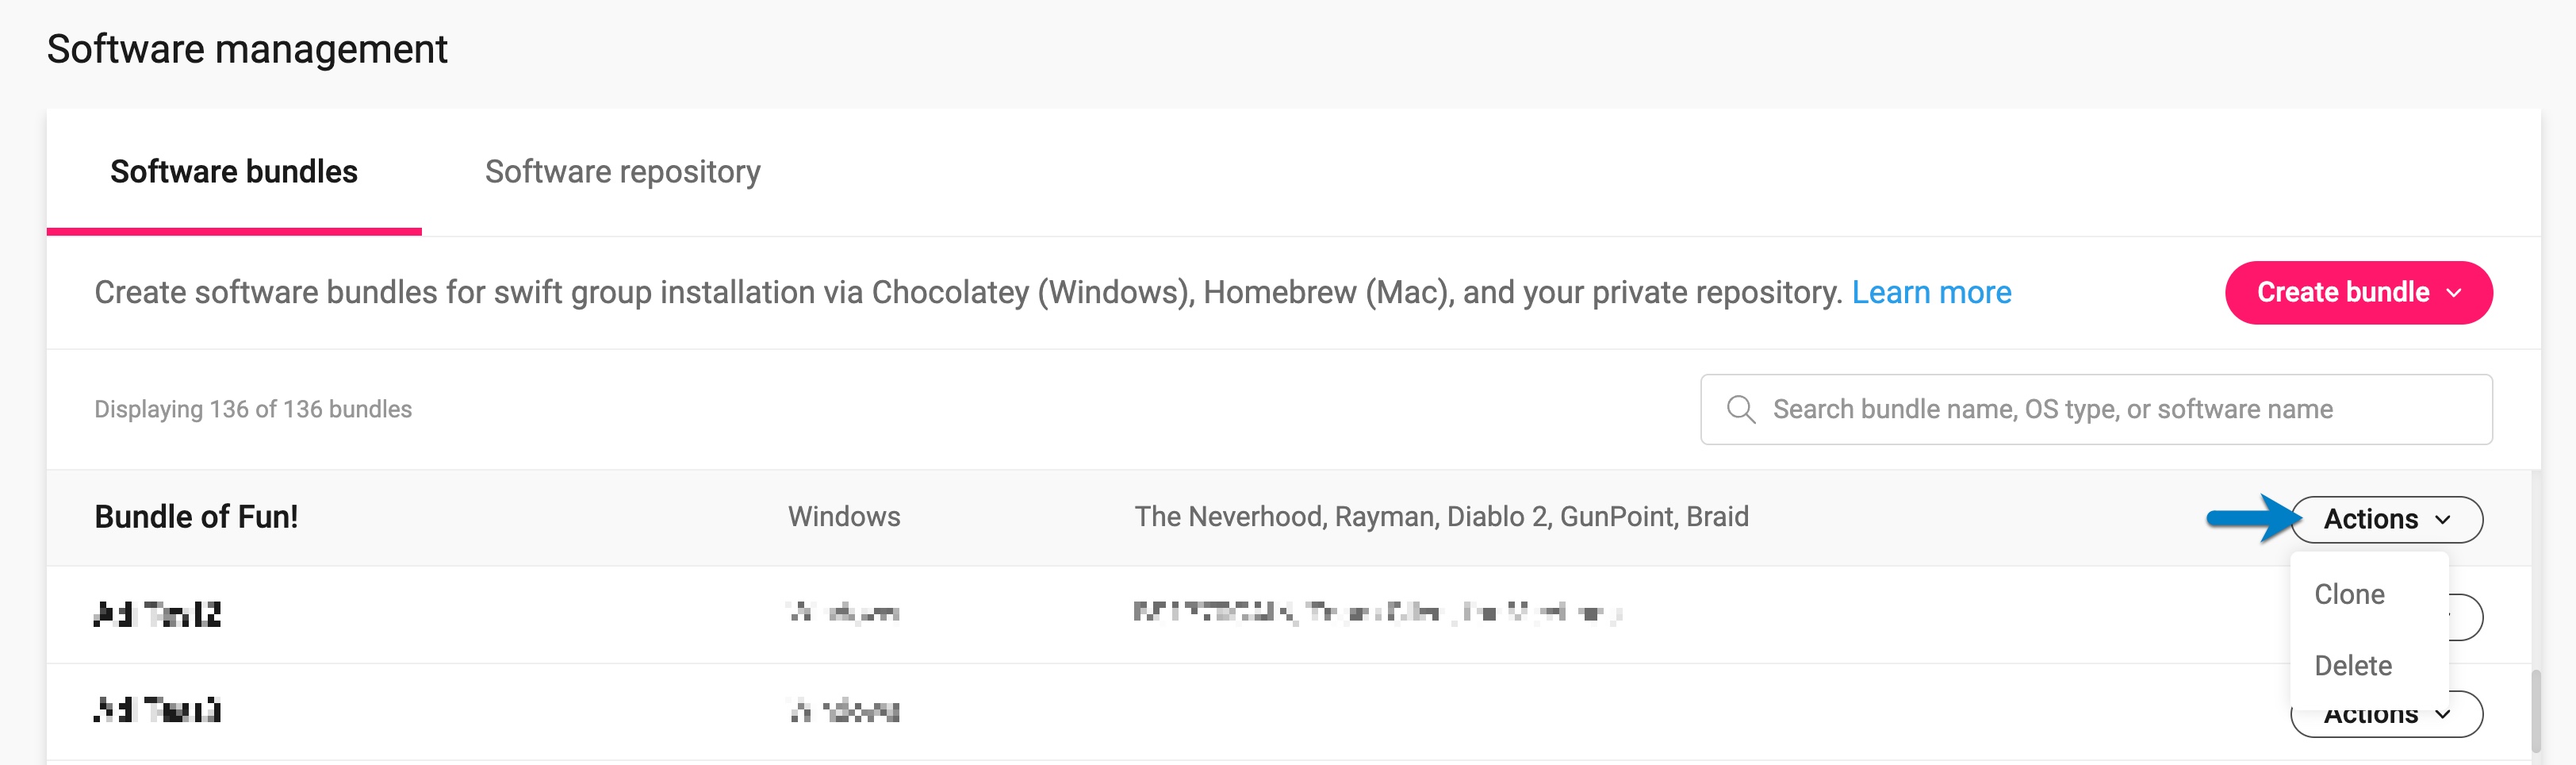Choose Delete from the Actions menu

pyautogui.click(x=2353, y=666)
